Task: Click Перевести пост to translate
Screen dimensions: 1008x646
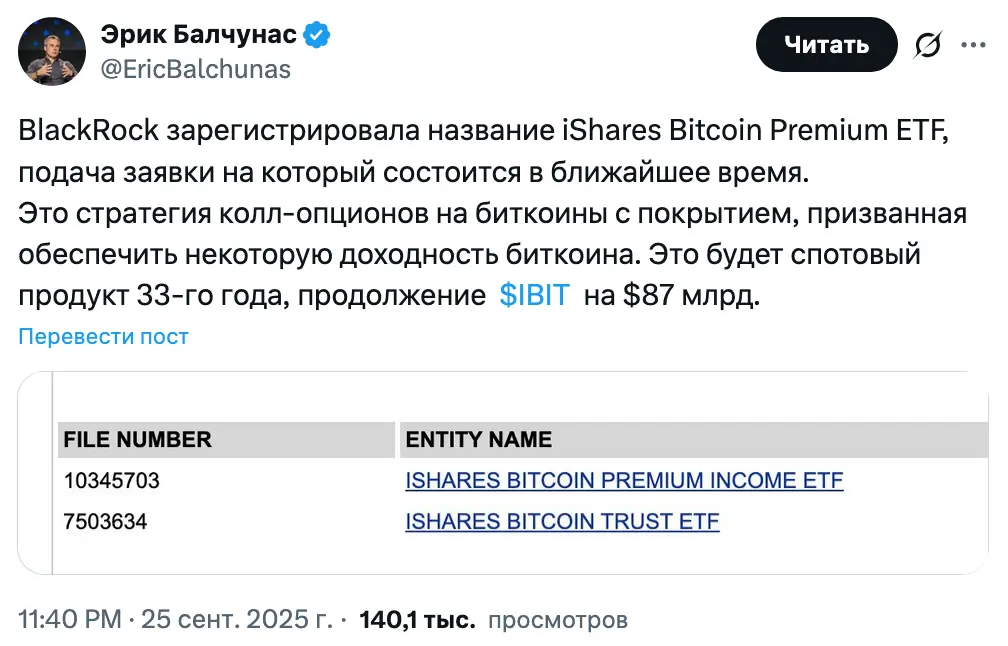Action: tap(103, 337)
